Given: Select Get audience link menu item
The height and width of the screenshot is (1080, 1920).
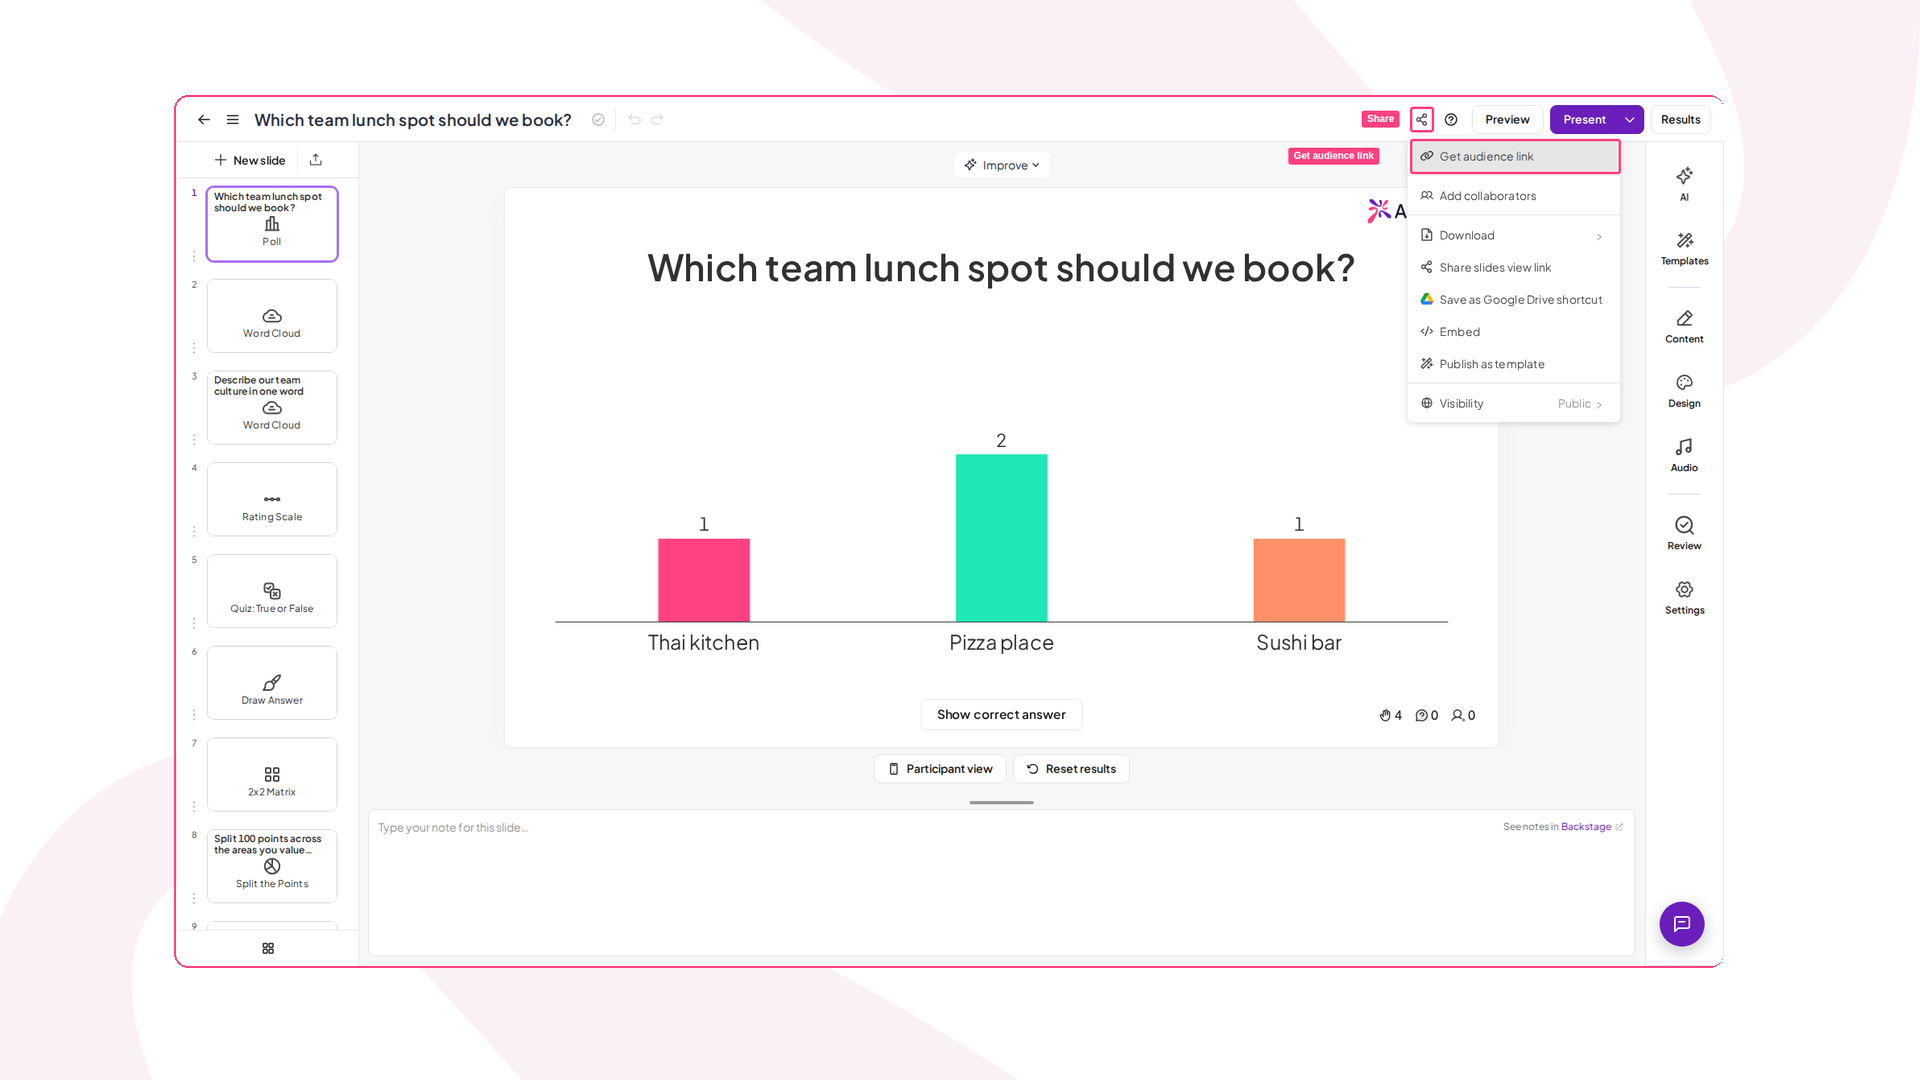Looking at the screenshot, I should (x=1514, y=157).
